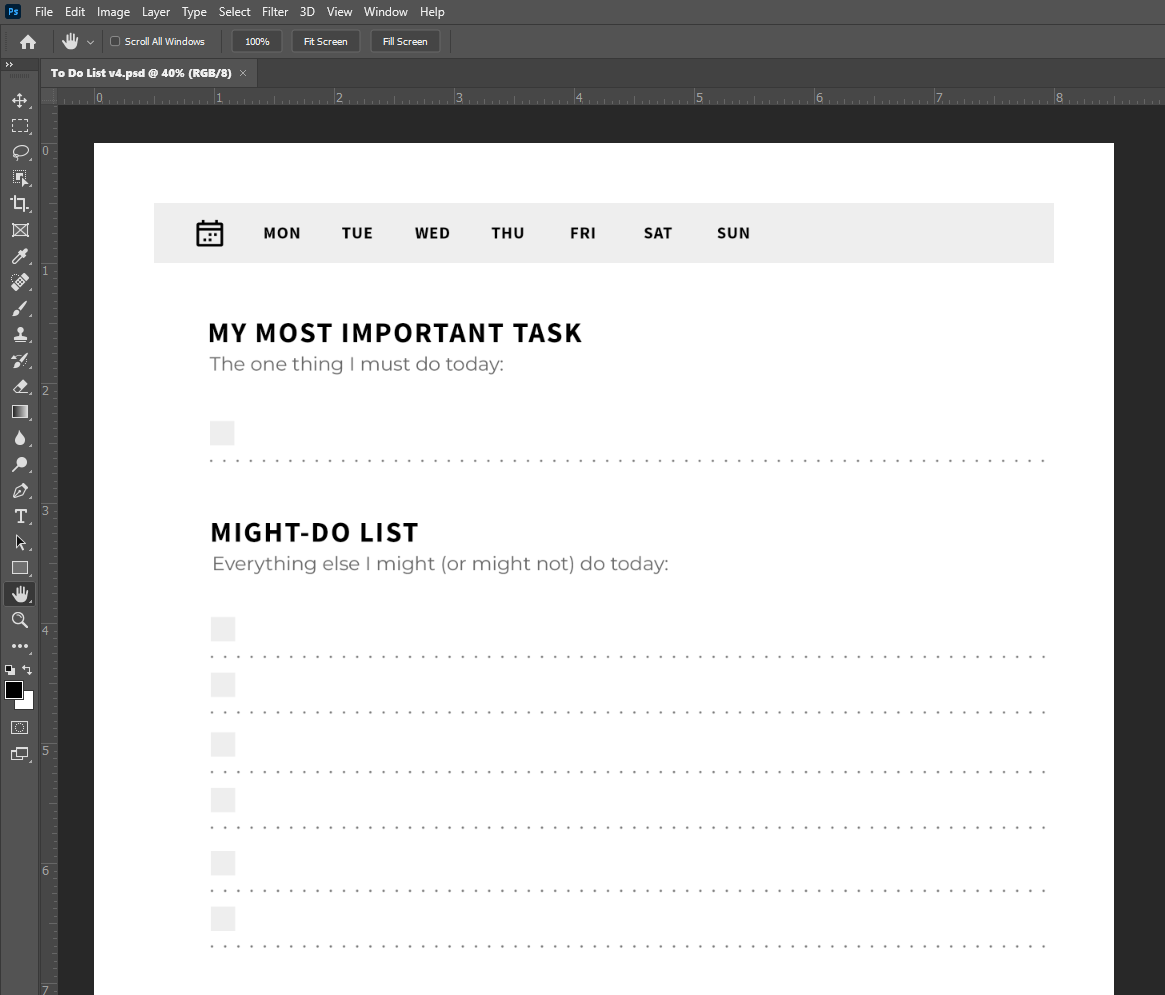Switch to To Do List v4.psd tab
The image size is (1165, 995).
tap(141, 73)
